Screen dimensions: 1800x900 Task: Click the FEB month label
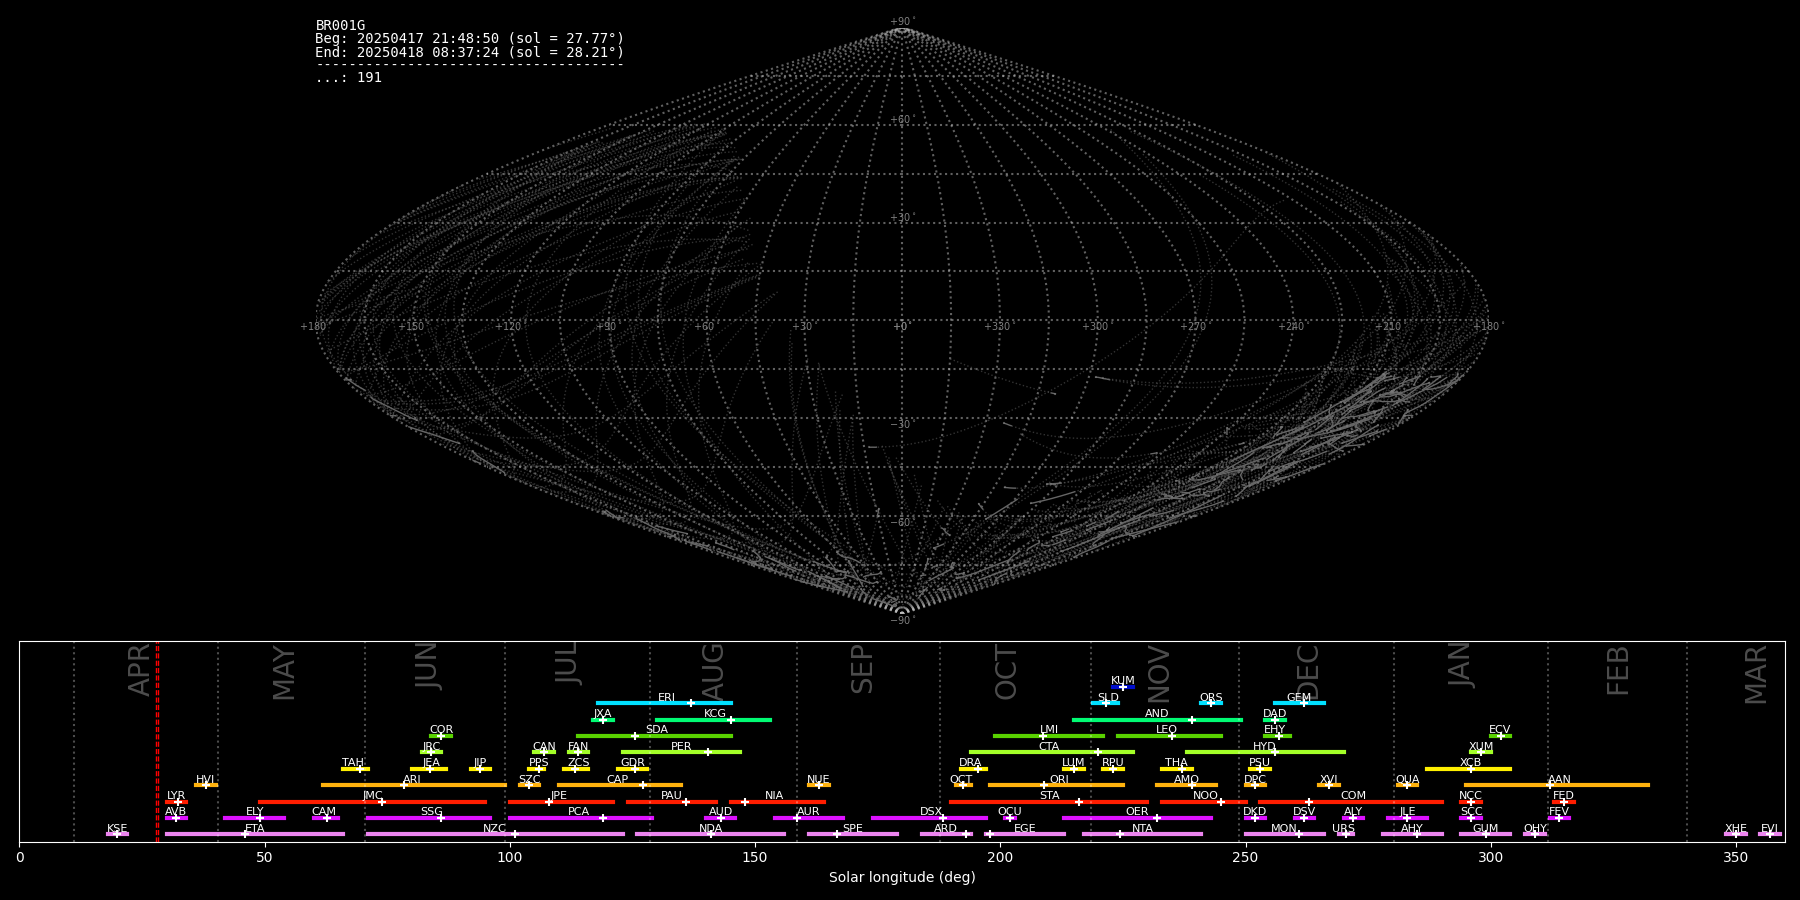1618,671
